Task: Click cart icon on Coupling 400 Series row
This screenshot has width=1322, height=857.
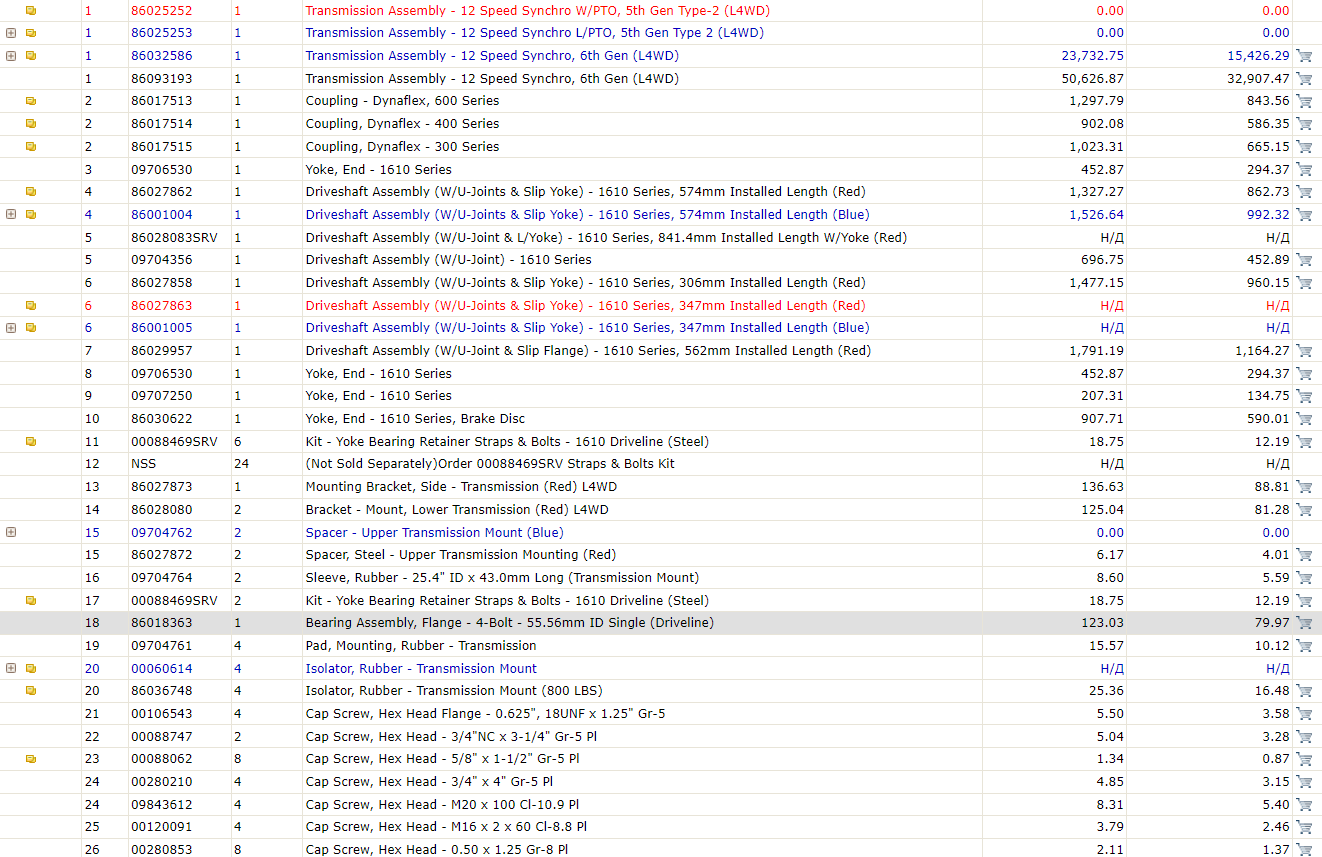Action: (1304, 124)
